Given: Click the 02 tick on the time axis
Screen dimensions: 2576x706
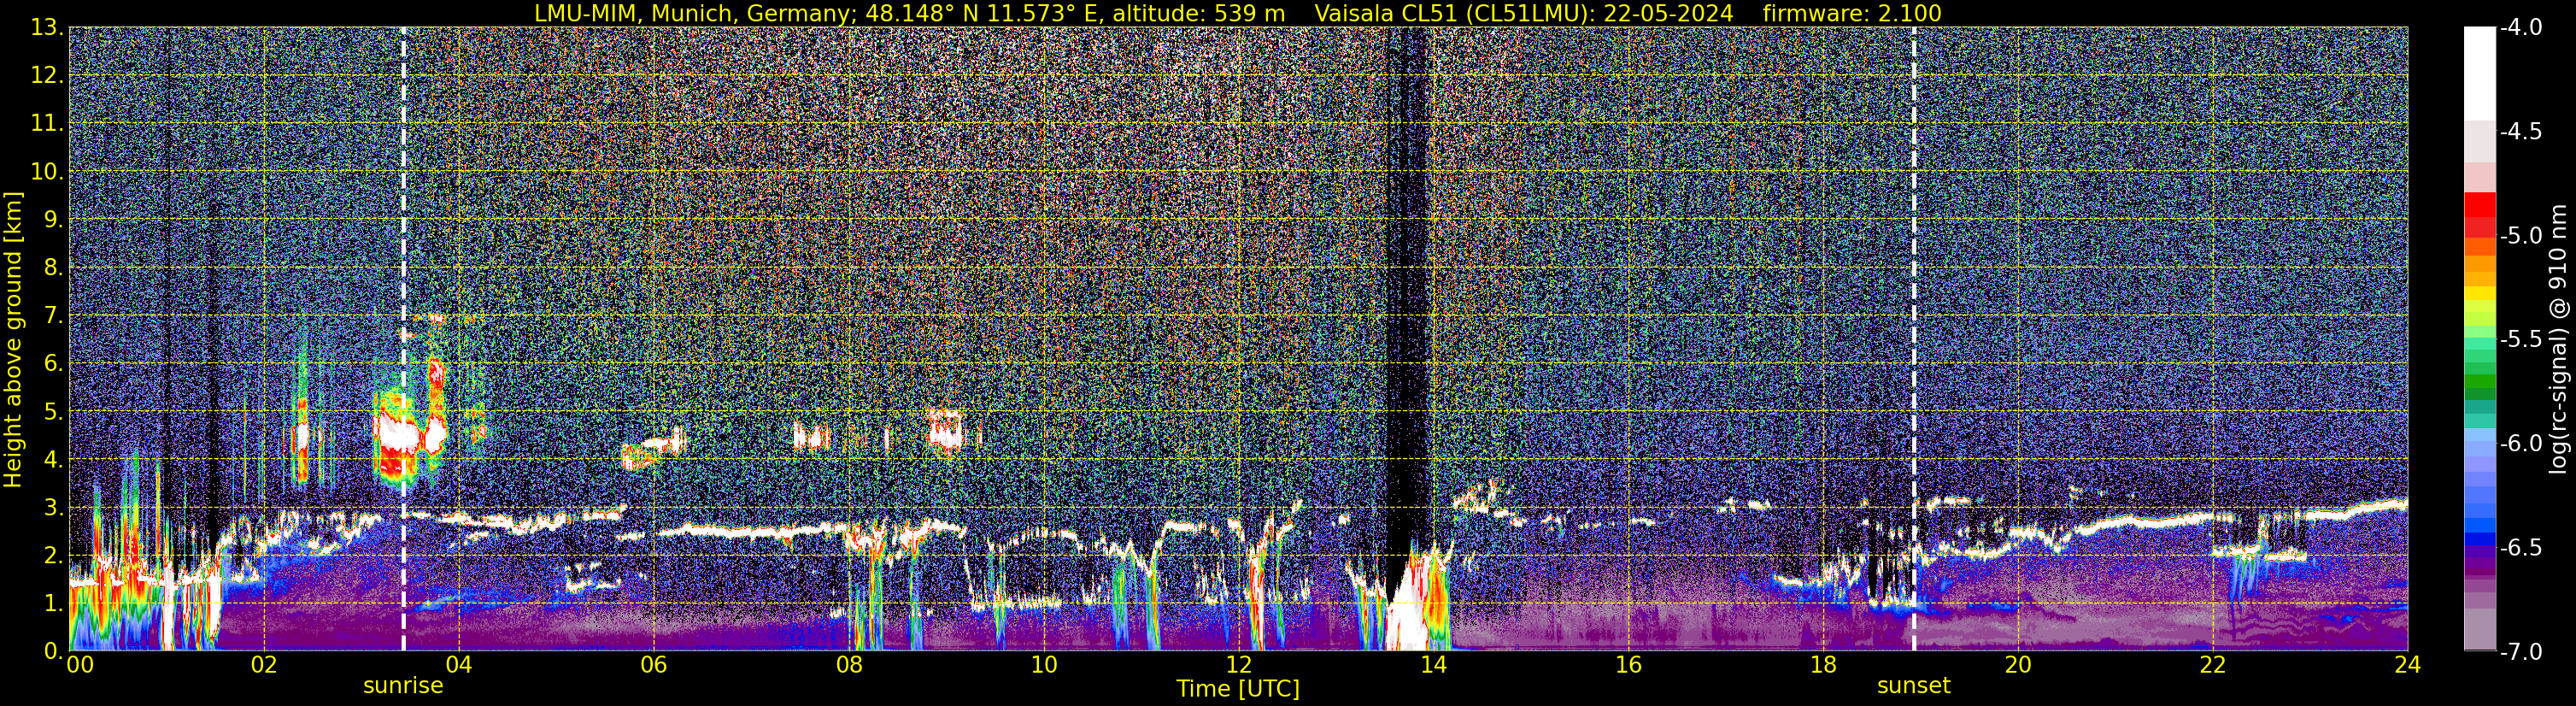Looking at the screenshot, I should click(264, 665).
